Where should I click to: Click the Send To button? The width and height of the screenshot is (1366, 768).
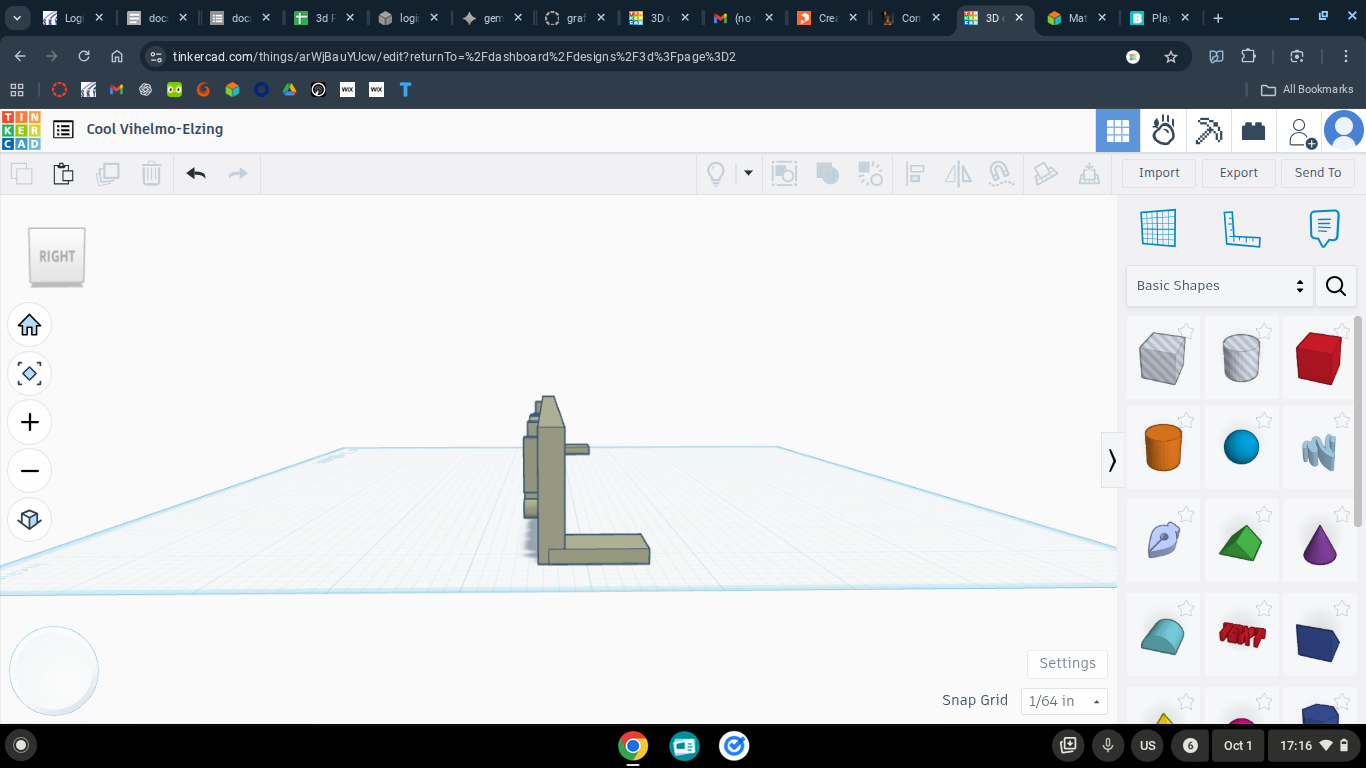click(1318, 173)
